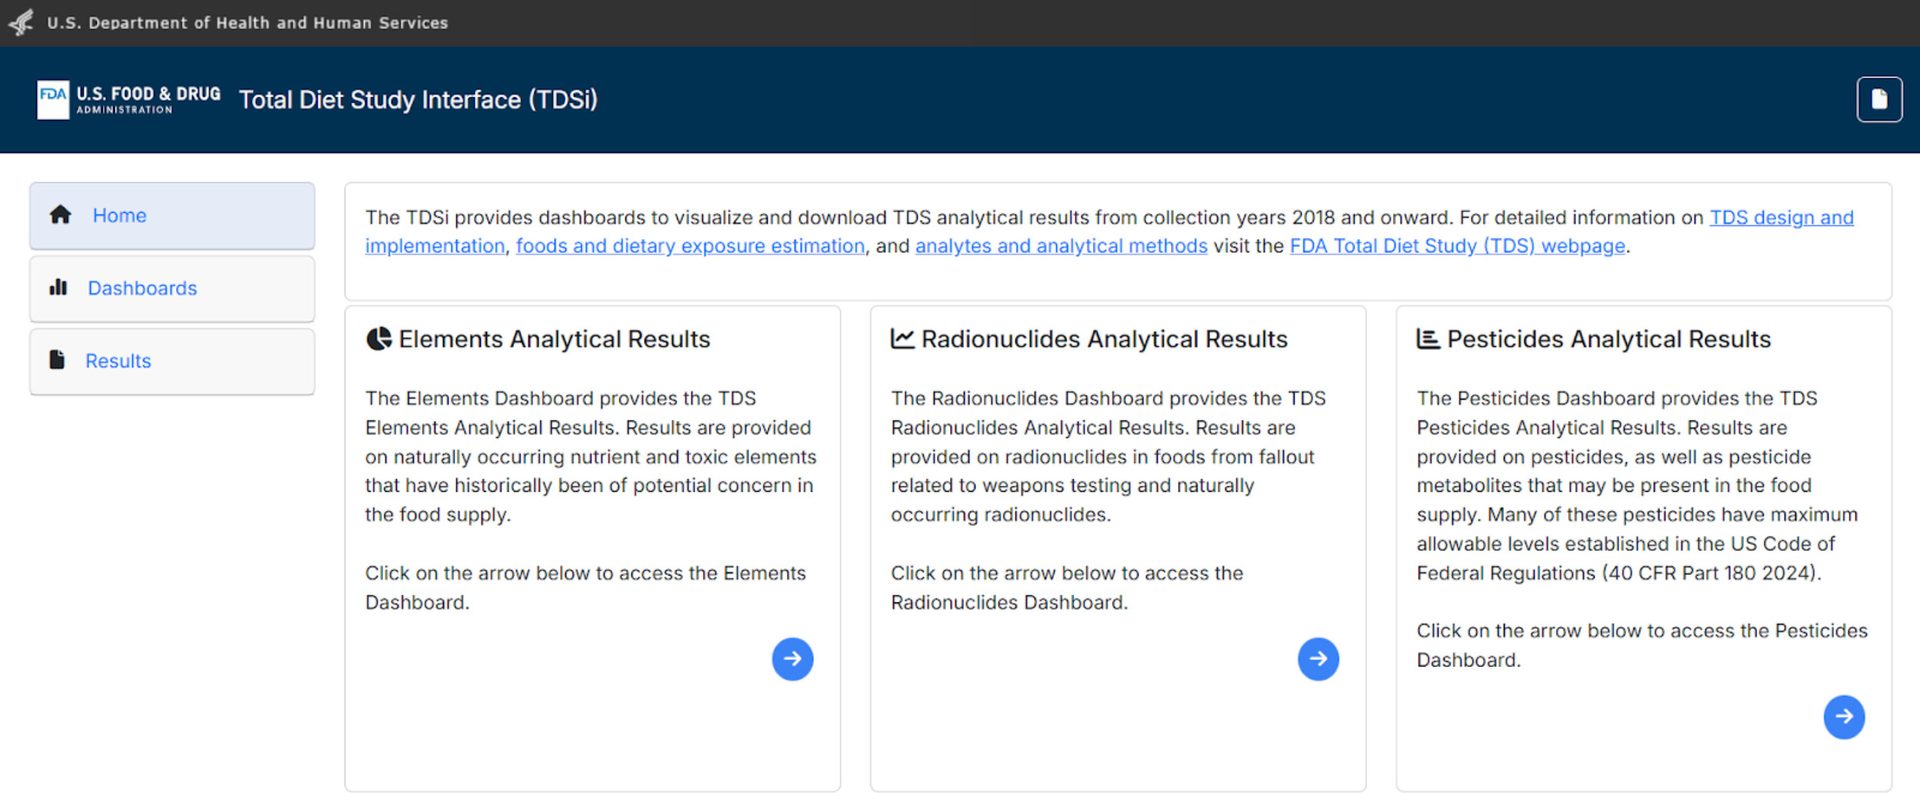The height and width of the screenshot is (793, 1920).
Task: Click the FDA logo in header
Action: (129, 100)
